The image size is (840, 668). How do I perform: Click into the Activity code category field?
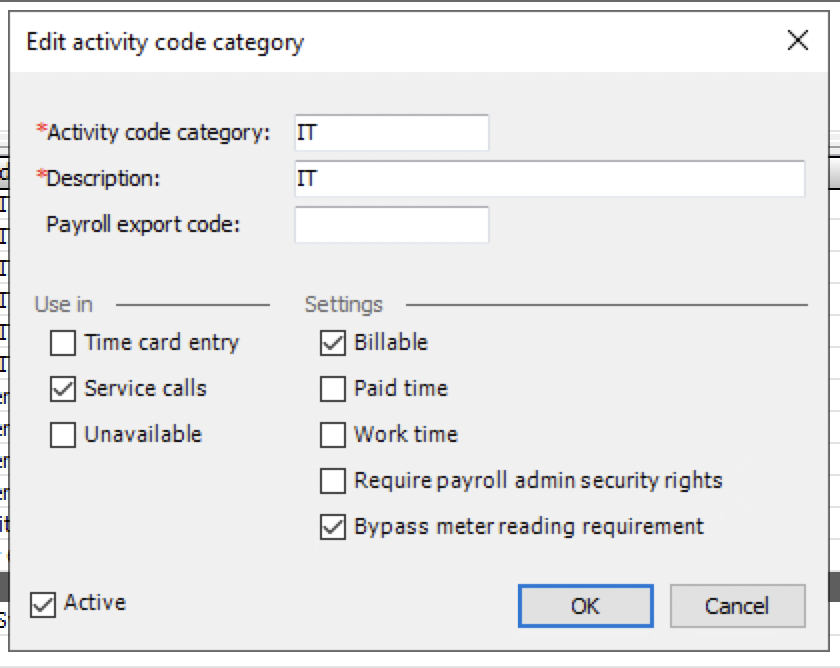coord(392,132)
